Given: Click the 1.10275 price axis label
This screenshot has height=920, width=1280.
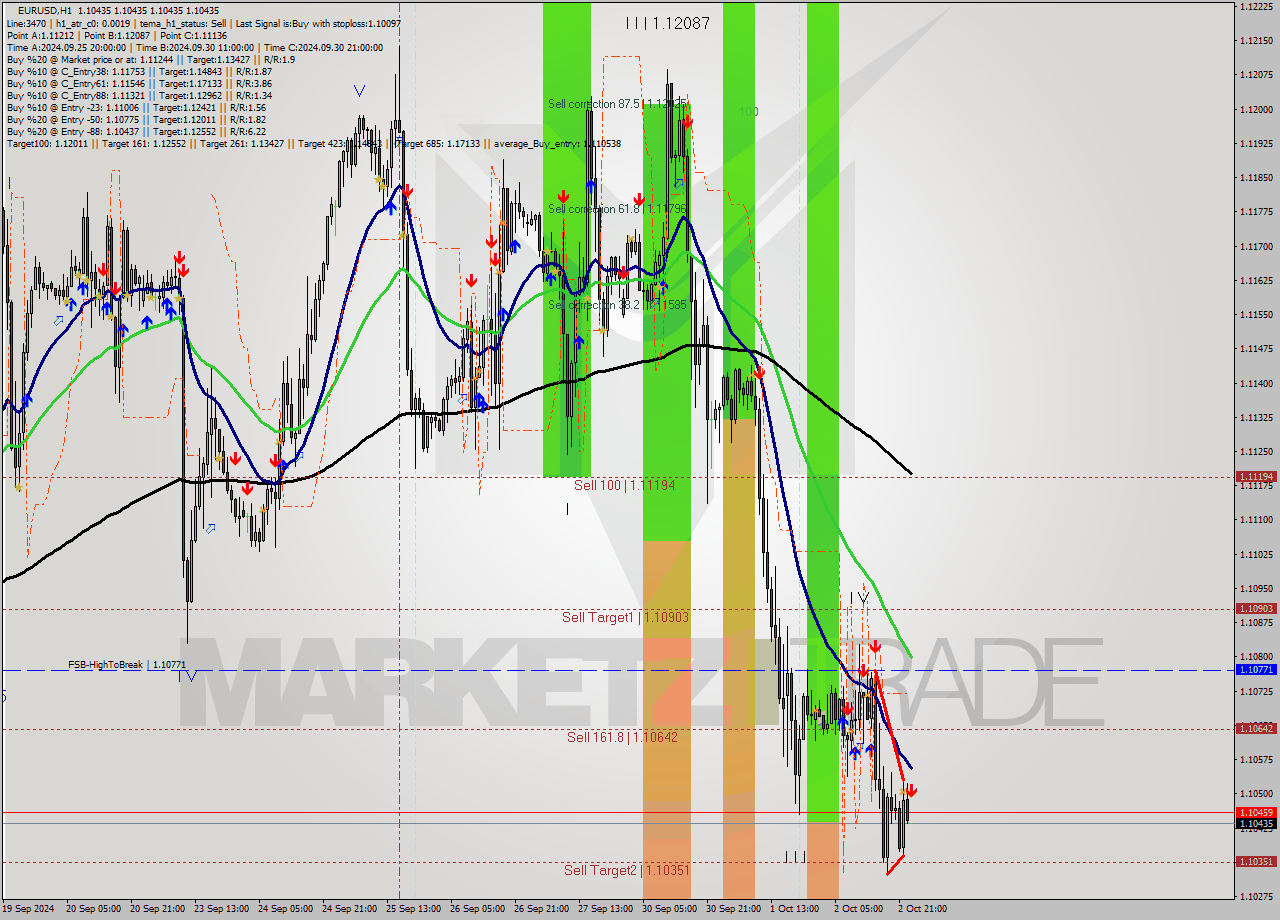Looking at the screenshot, I should pos(1256,896).
